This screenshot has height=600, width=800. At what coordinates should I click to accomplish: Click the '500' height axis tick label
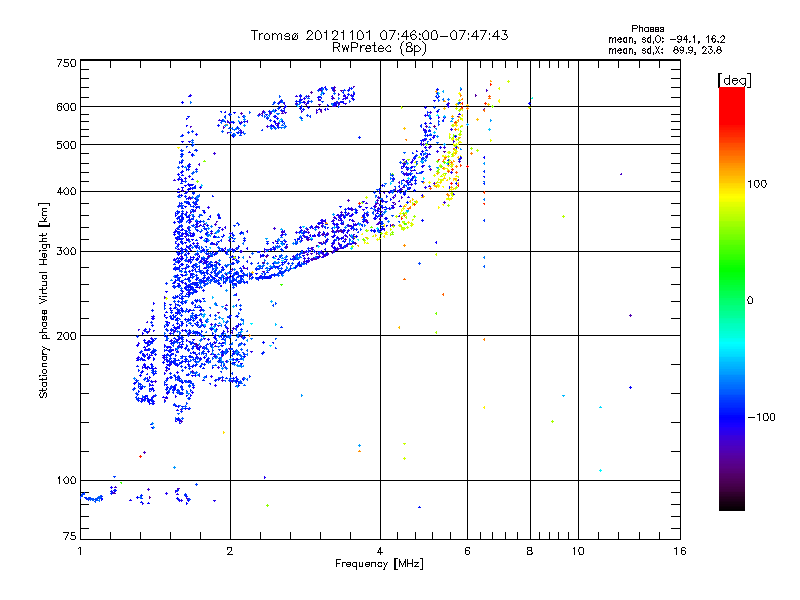pyautogui.click(x=66, y=145)
